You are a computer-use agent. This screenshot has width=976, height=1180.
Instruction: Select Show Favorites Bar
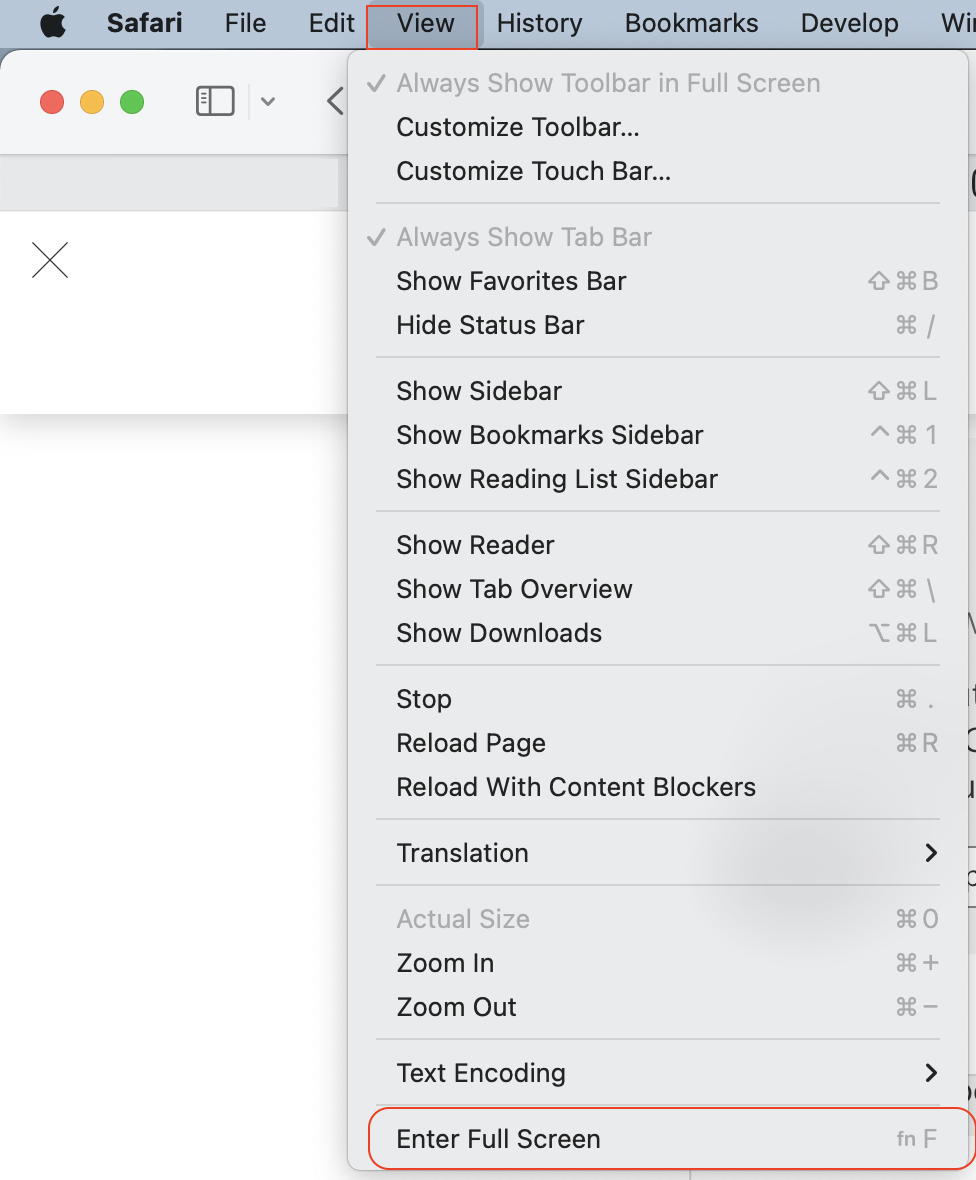coord(658,281)
